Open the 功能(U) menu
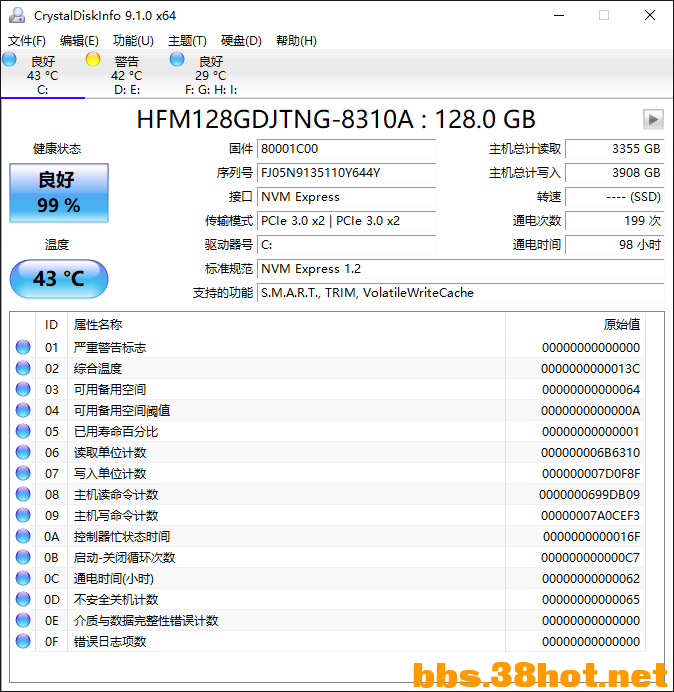The width and height of the screenshot is (674, 692). (x=133, y=41)
